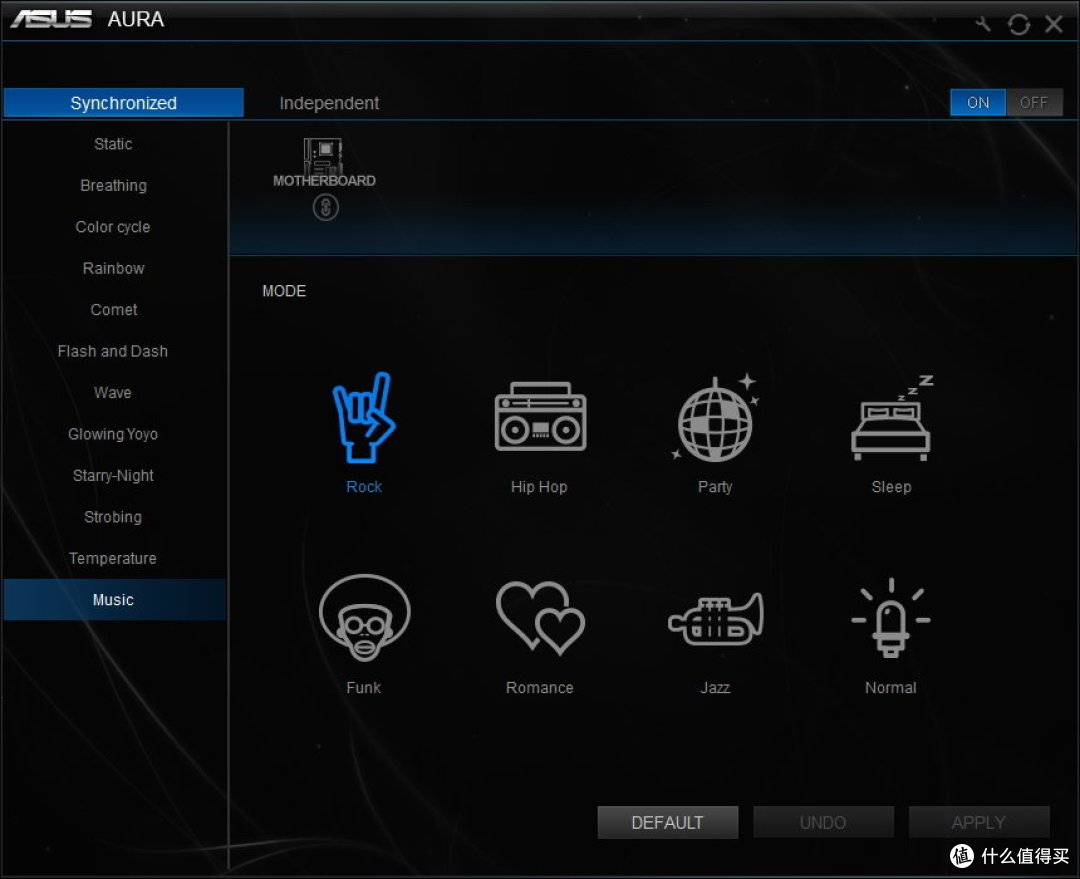
Task: Toggle the link icon under Motherboard
Action: [x=326, y=207]
